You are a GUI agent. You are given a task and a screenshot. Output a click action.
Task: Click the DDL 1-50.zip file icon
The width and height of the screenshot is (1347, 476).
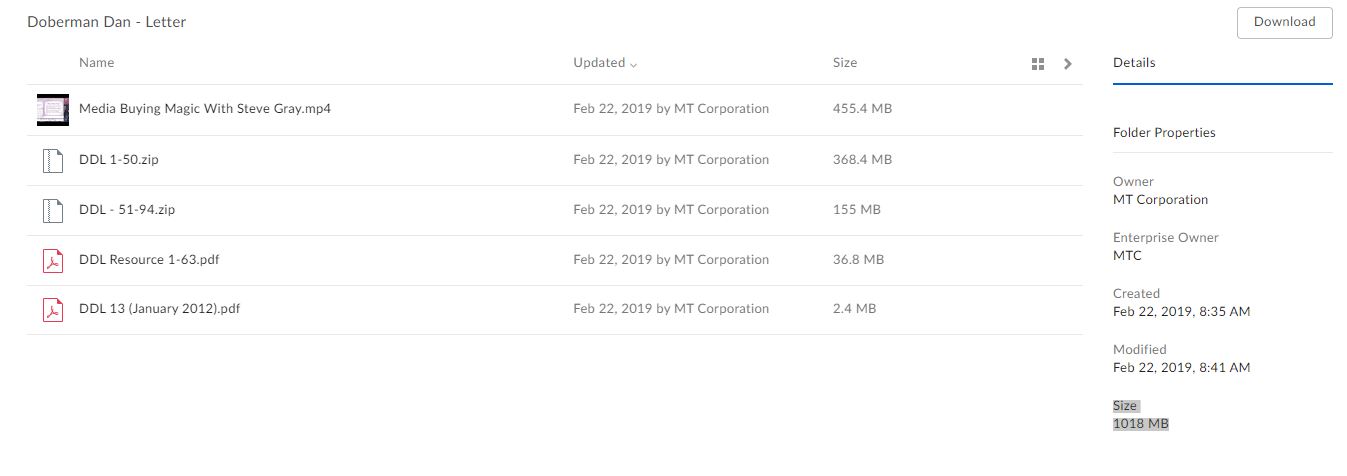tap(52, 160)
